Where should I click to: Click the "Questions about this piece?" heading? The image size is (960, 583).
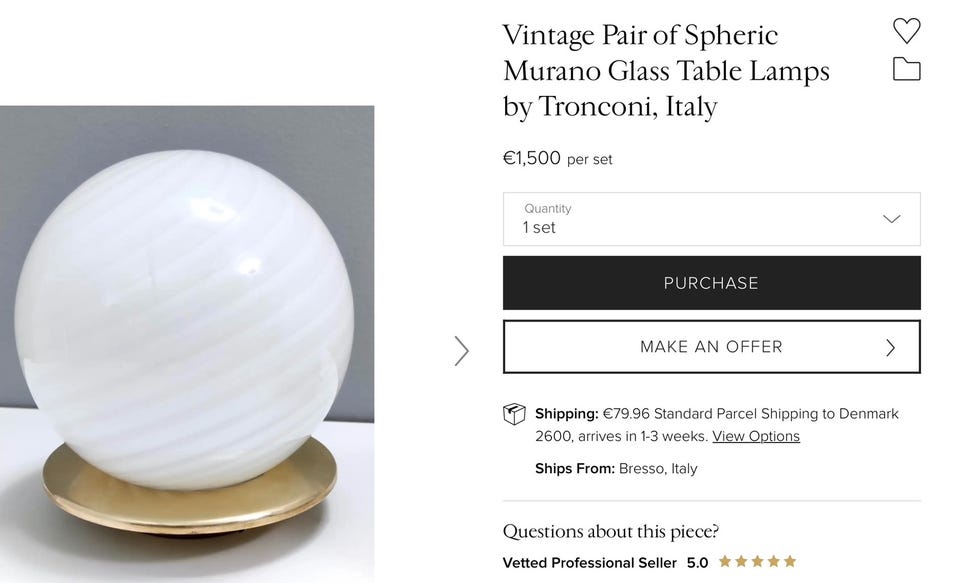pyautogui.click(x=610, y=531)
